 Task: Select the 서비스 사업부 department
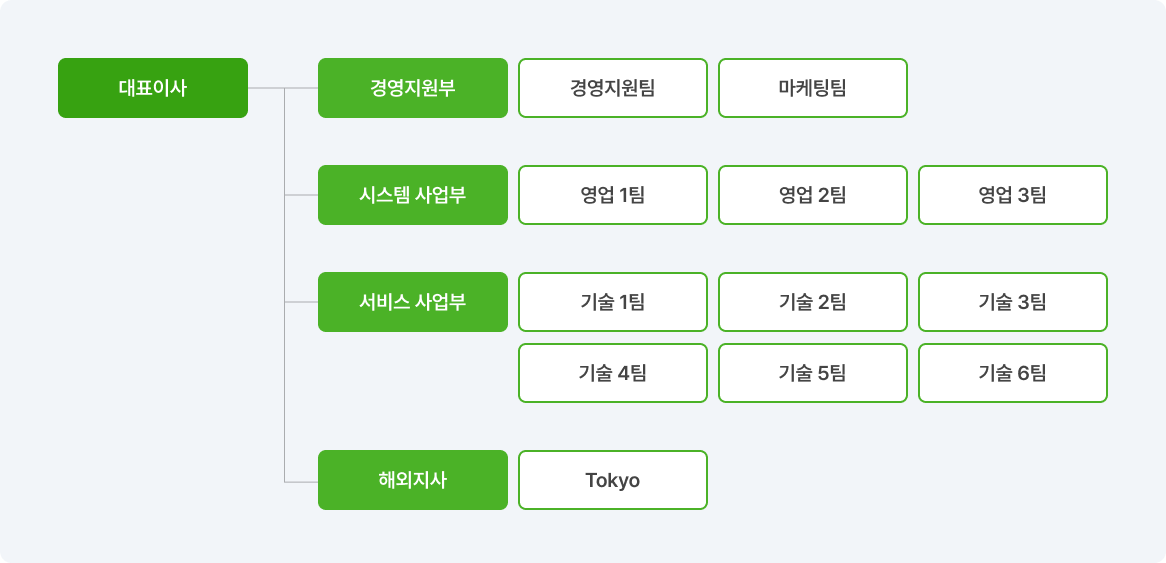pyautogui.click(x=413, y=302)
